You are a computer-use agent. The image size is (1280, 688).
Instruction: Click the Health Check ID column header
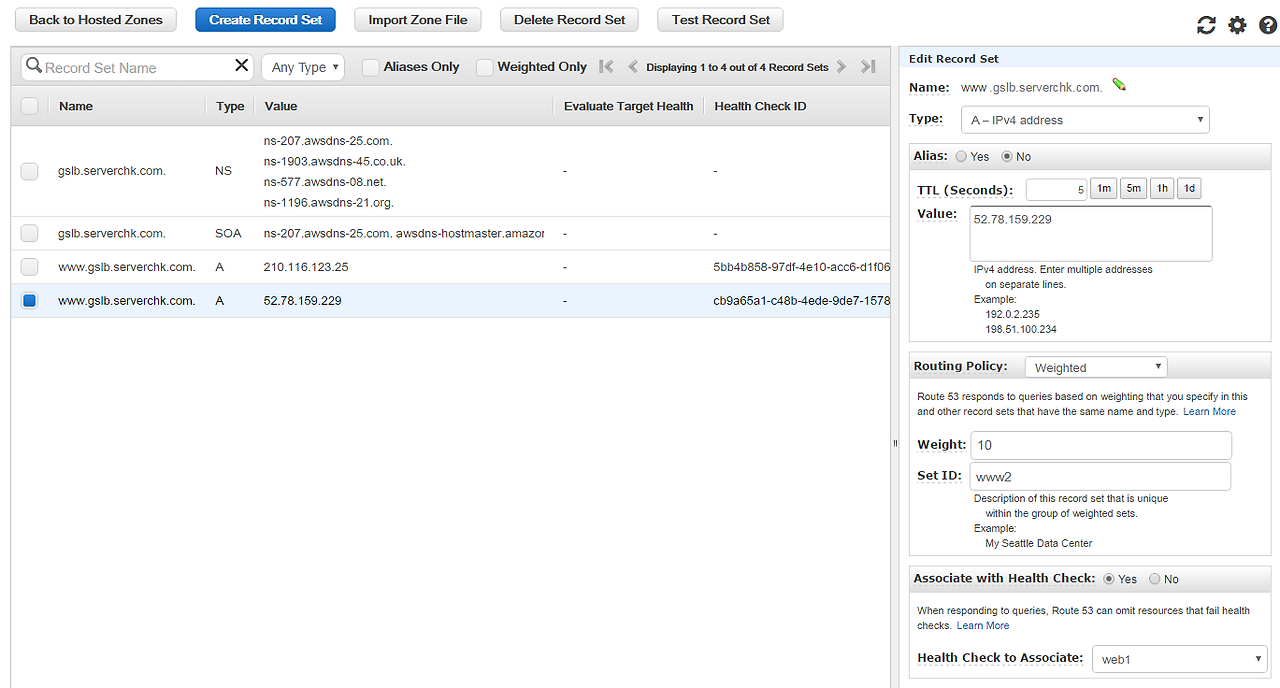(x=760, y=106)
